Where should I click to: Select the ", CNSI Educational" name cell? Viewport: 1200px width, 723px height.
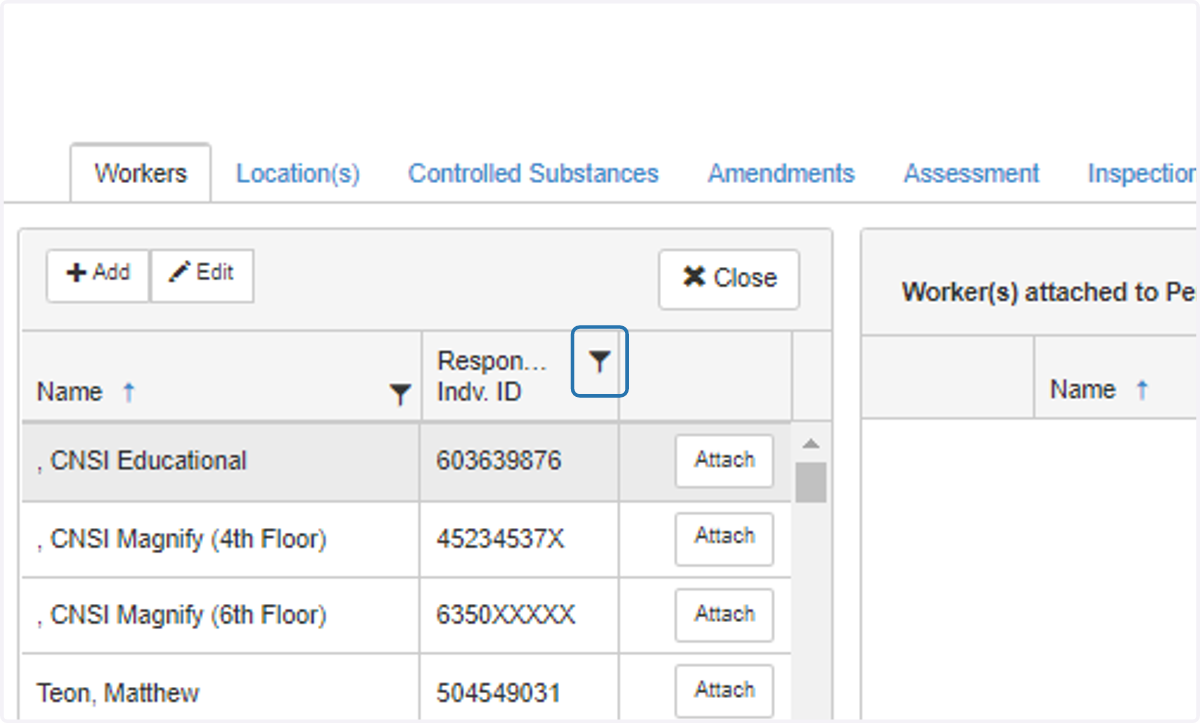coord(221,461)
